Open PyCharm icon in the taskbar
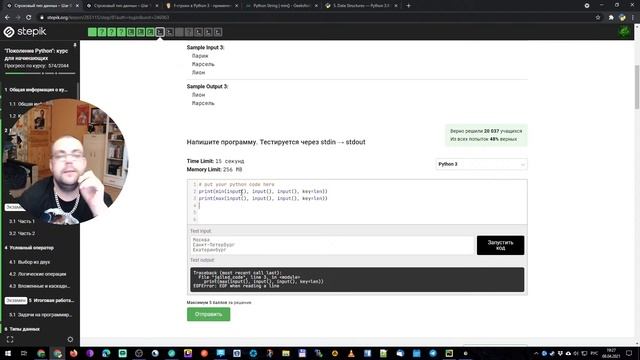Image resolution: width=640 pixels, height=360 pixels. point(449,353)
